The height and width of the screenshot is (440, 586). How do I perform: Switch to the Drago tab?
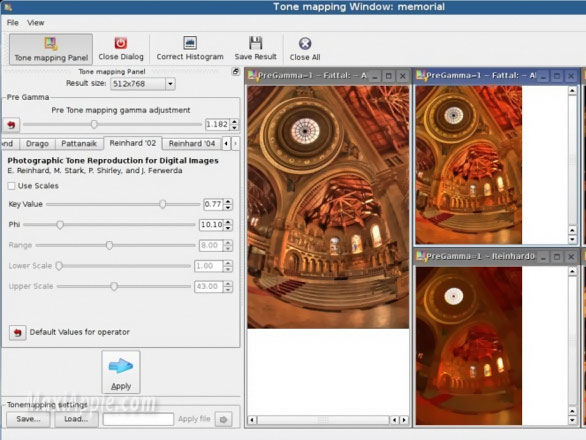coord(37,144)
